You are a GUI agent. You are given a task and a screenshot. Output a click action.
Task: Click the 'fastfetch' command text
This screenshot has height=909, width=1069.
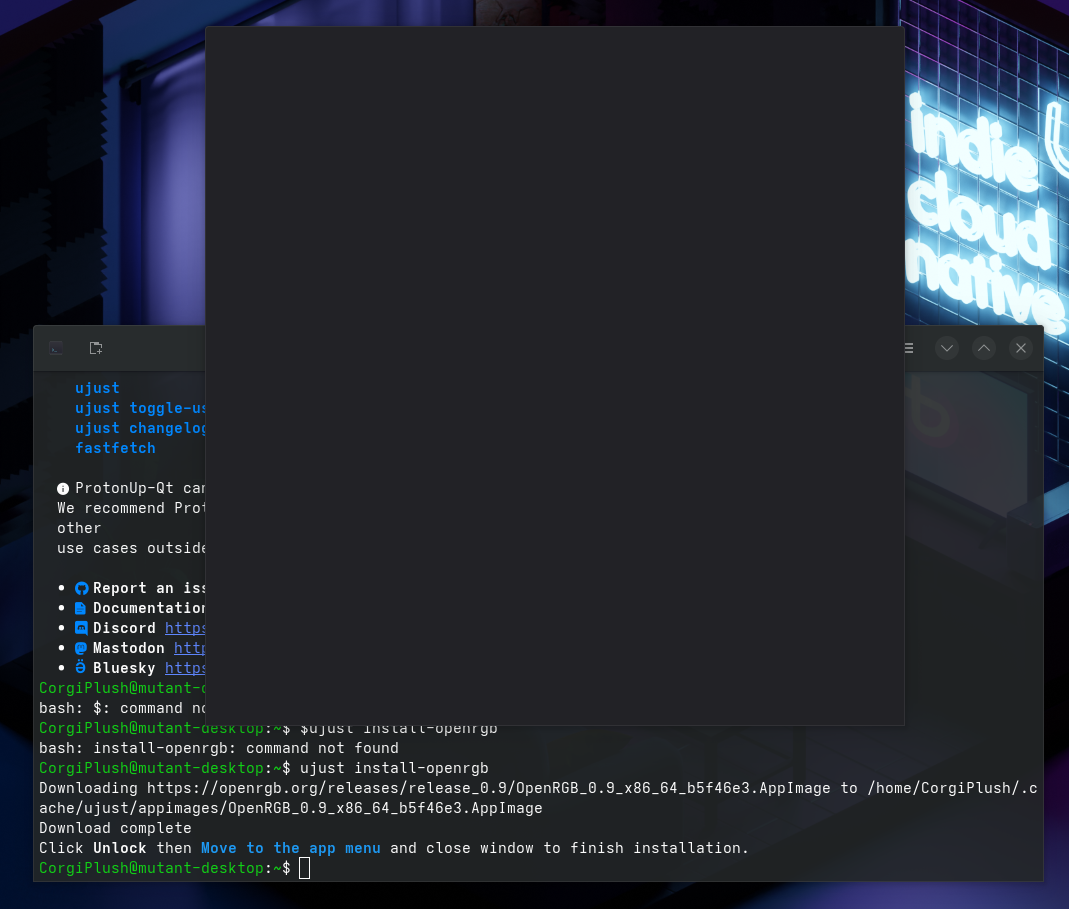pos(115,448)
